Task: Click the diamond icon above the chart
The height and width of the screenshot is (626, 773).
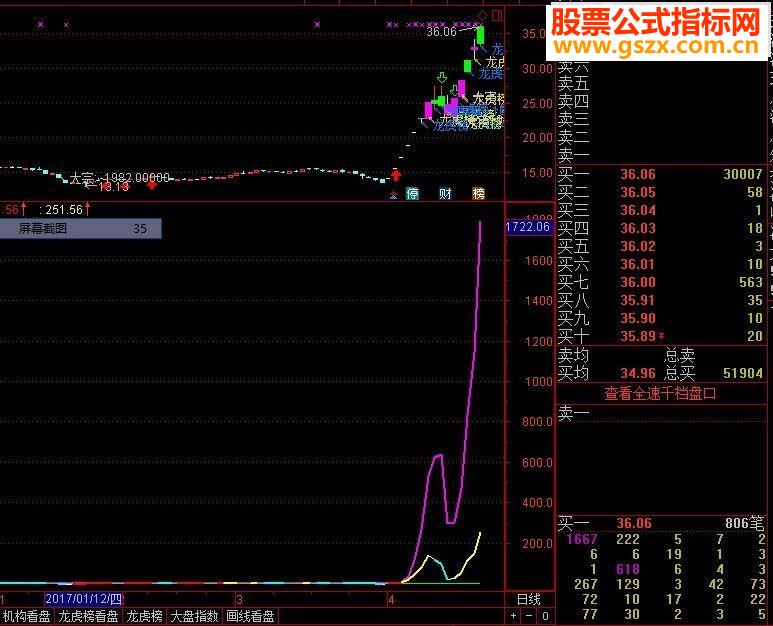Action: pyautogui.click(x=482, y=16)
